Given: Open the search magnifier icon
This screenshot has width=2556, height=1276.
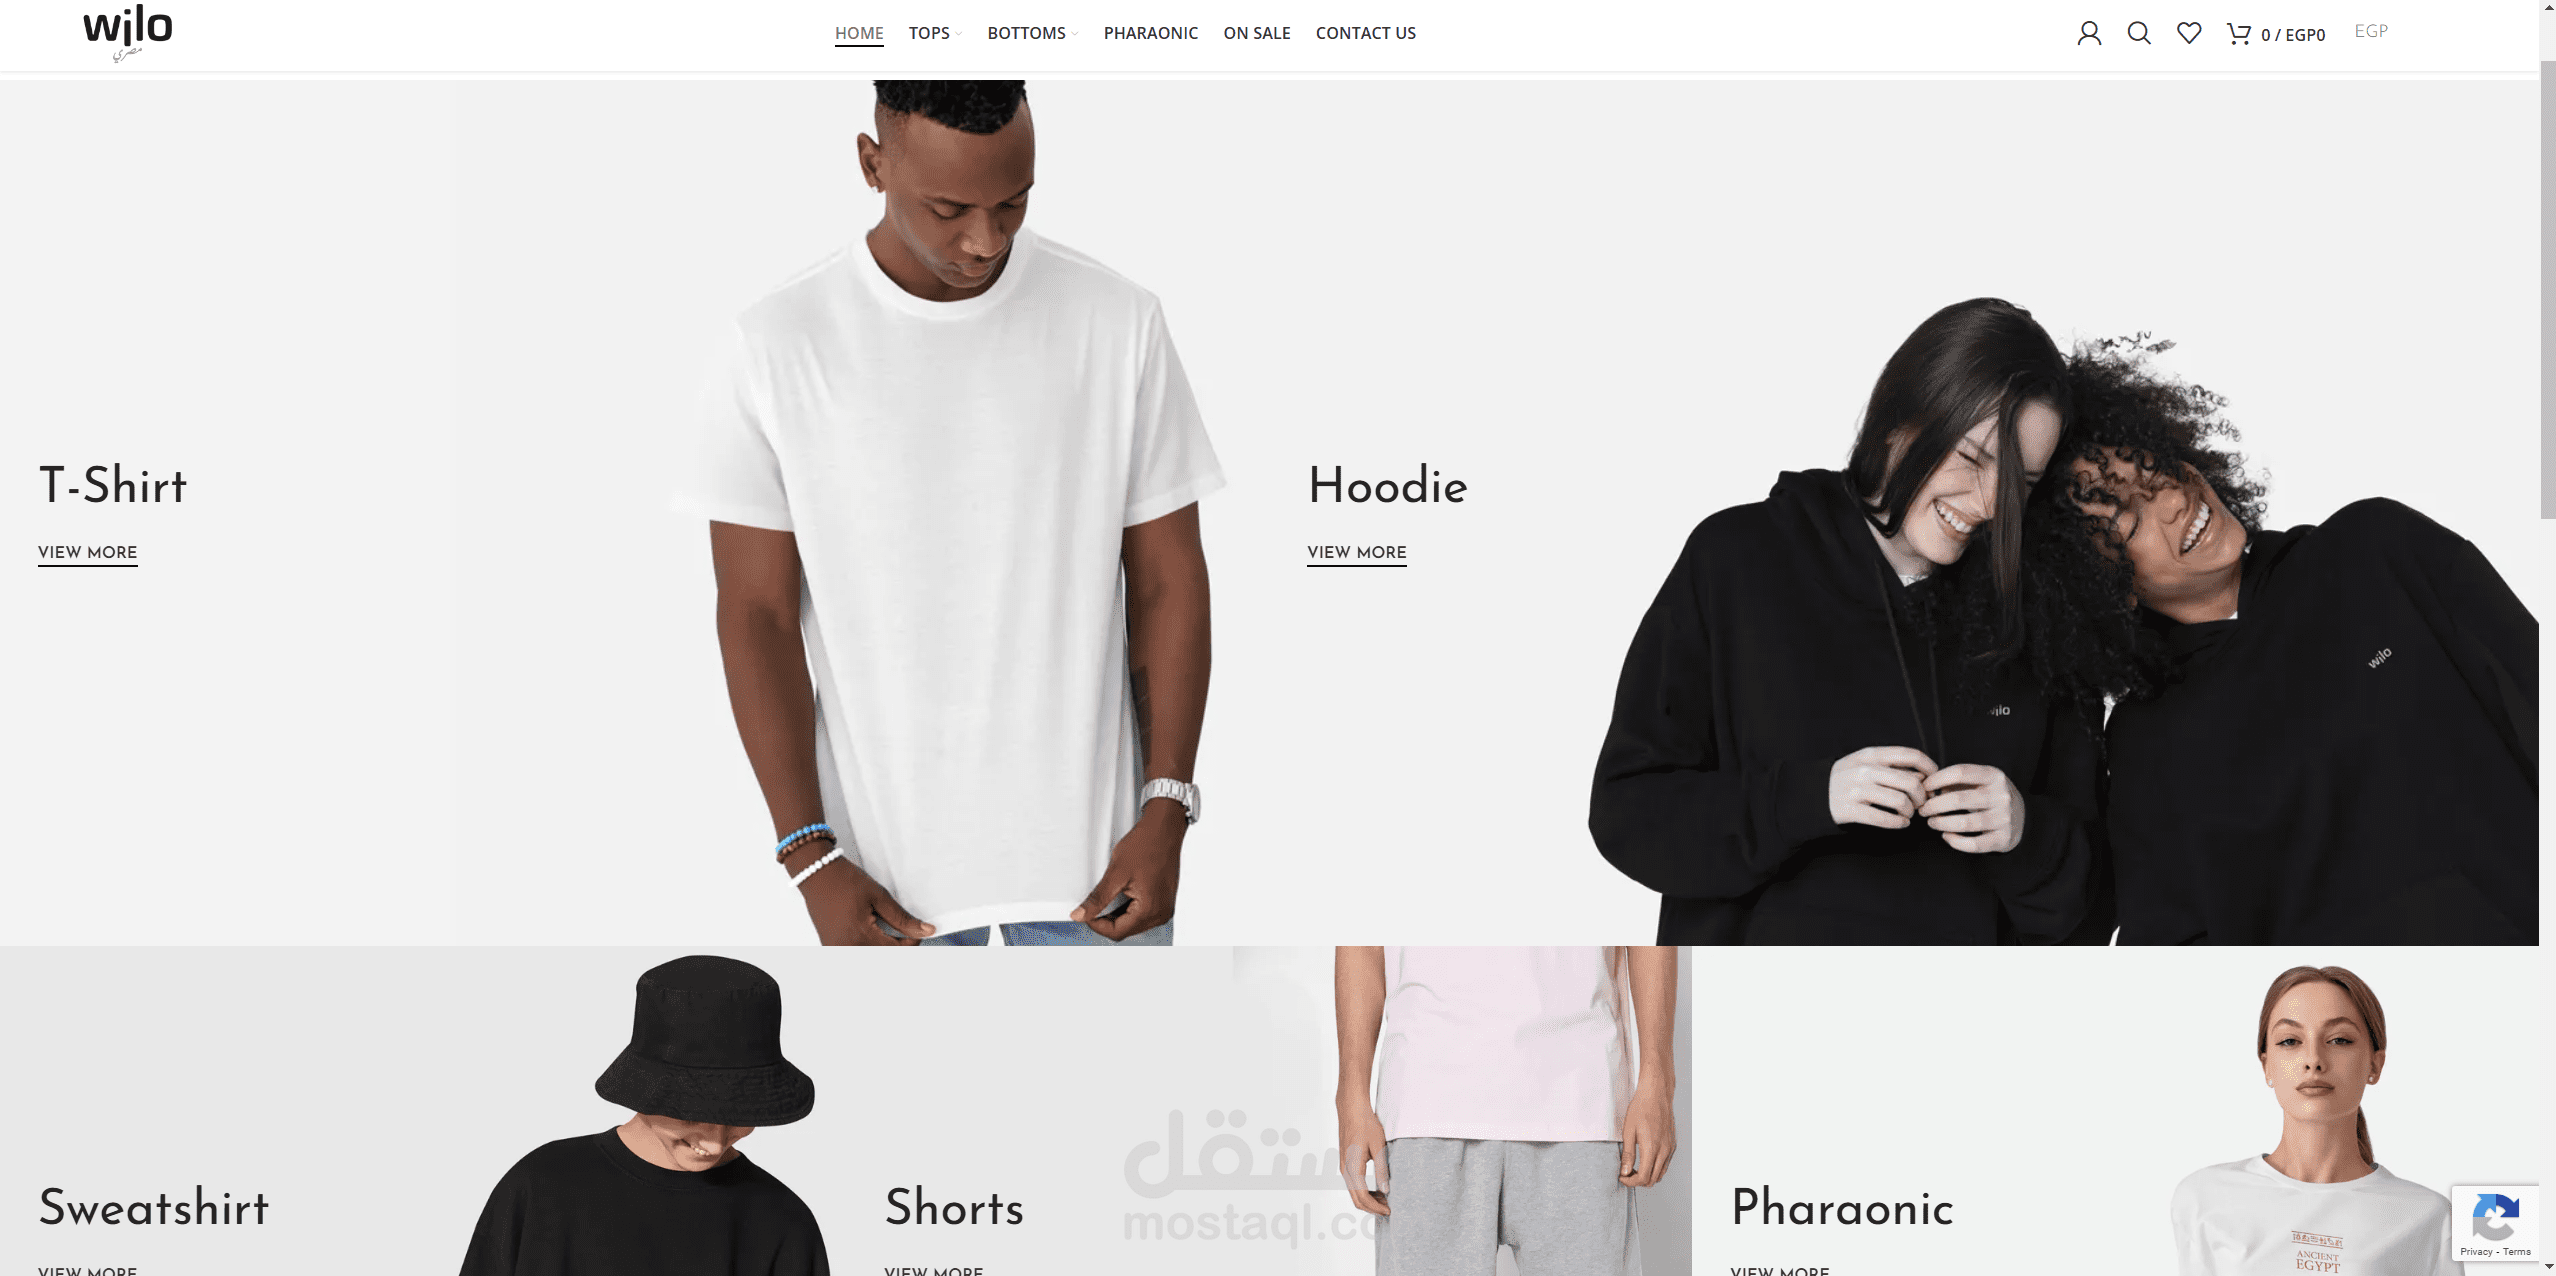Looking at the screenshot, I should point(2139,34).
